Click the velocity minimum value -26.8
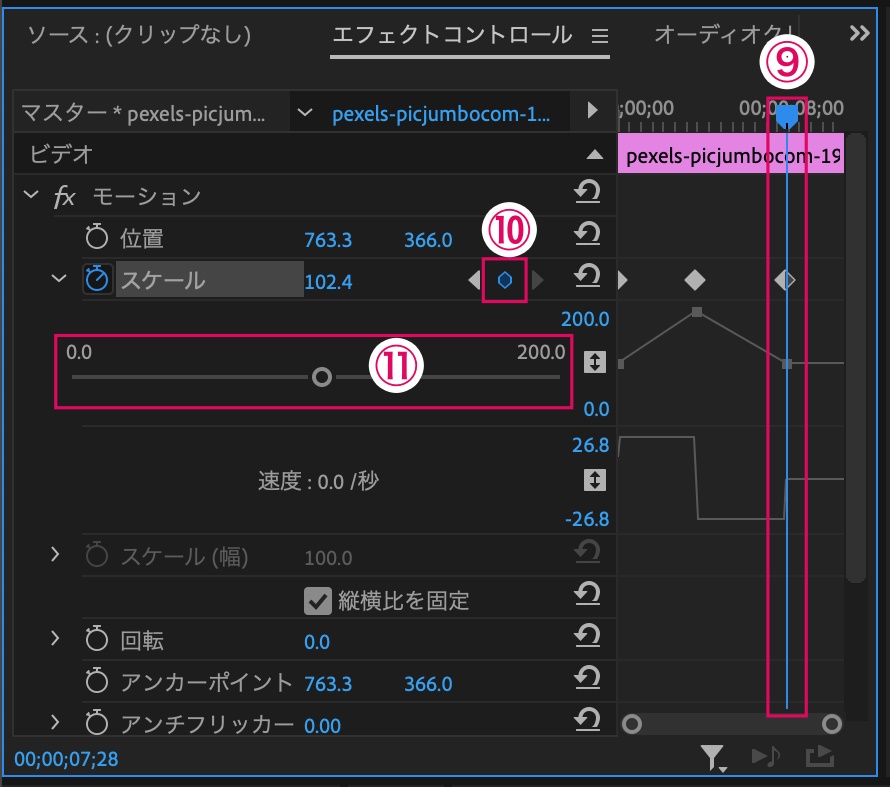The image size is (890, 787). [x=587, y=519]
